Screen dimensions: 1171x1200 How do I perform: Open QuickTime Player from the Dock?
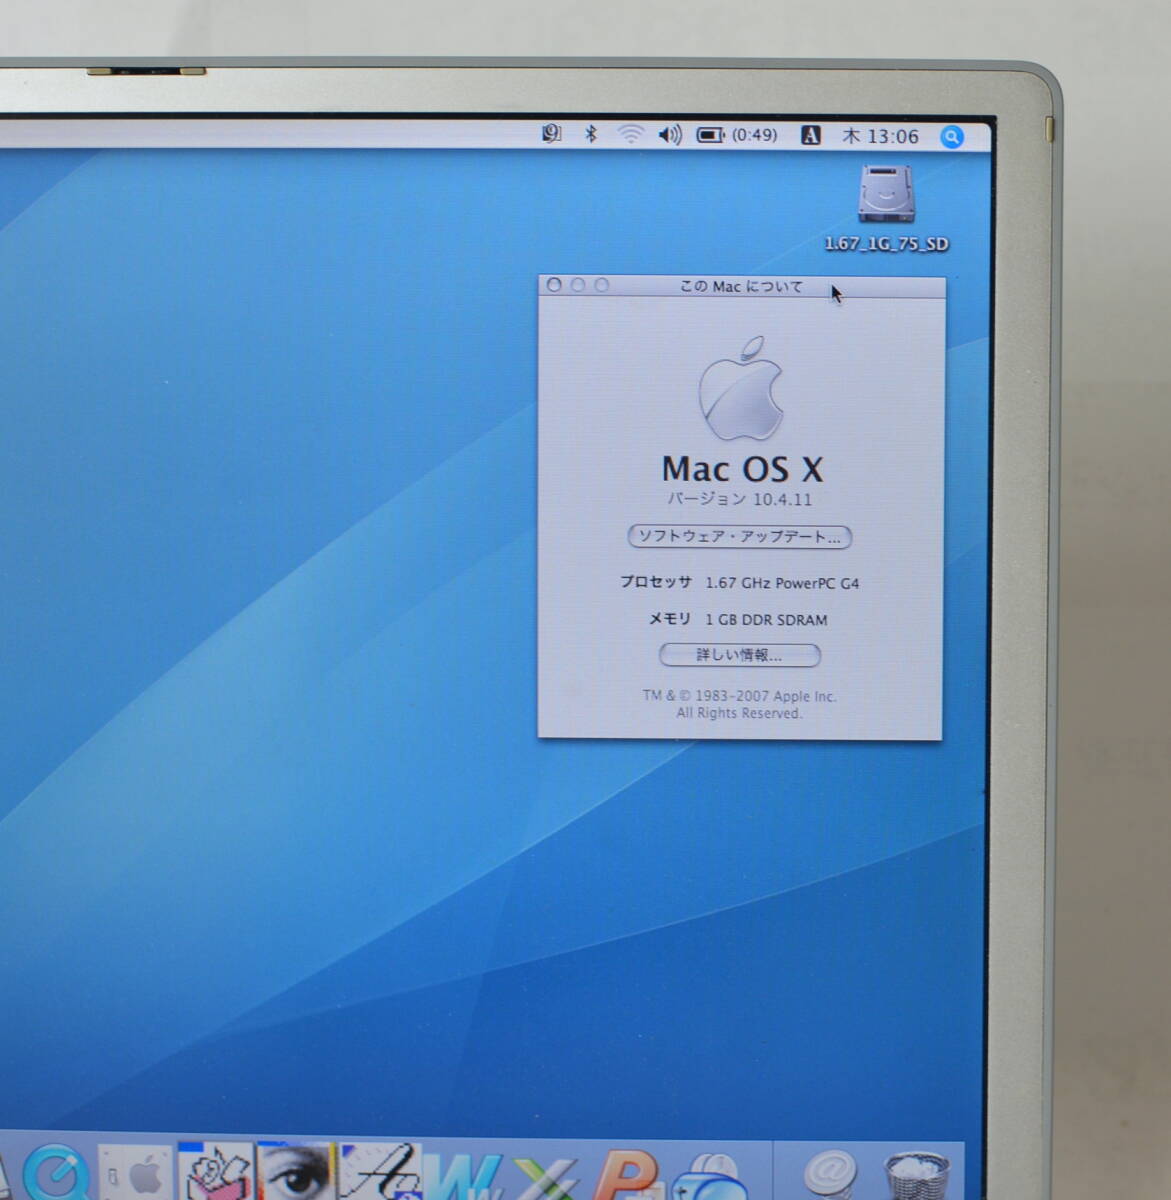click(56, 1172)
